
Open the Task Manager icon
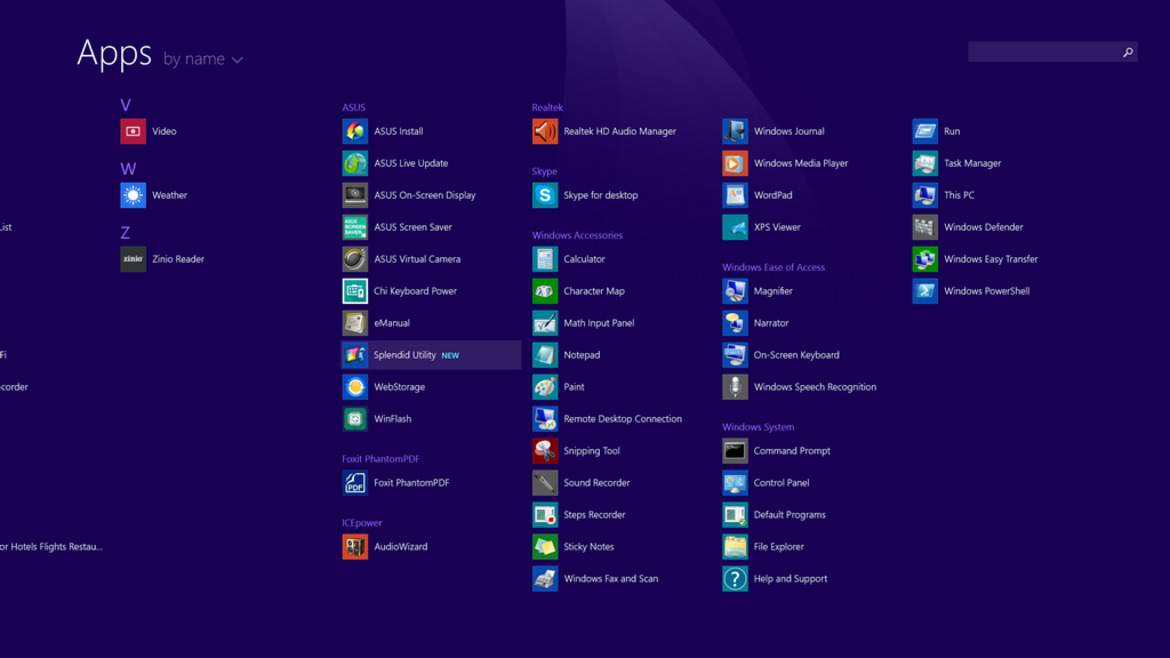click(x=925, y=163)
